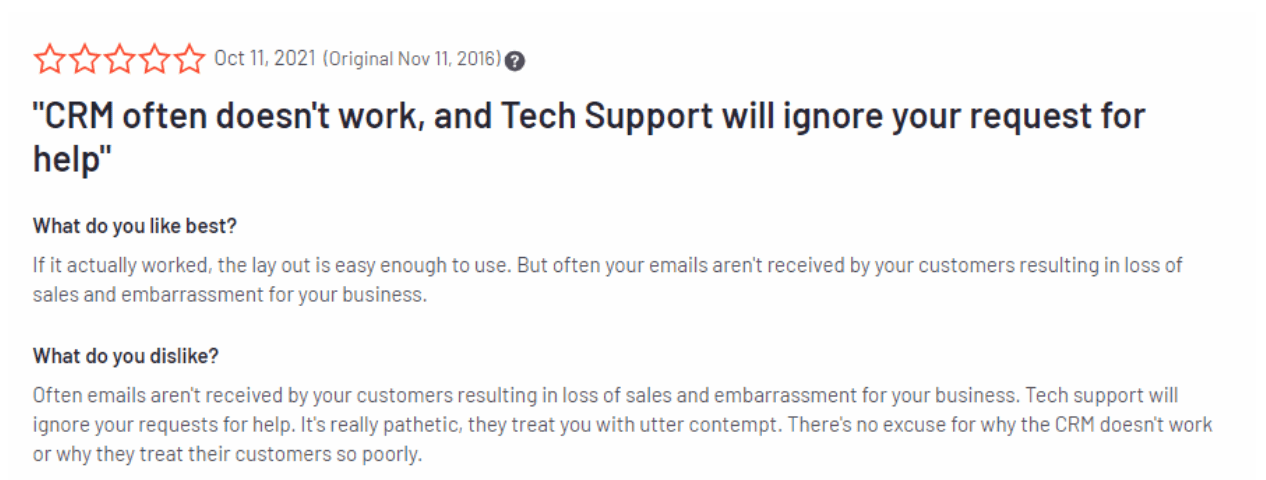Image resolution: width=1266 pixels, height=480 pixels.
Task: Select the second rating star
Action: [x=83, y=60]
